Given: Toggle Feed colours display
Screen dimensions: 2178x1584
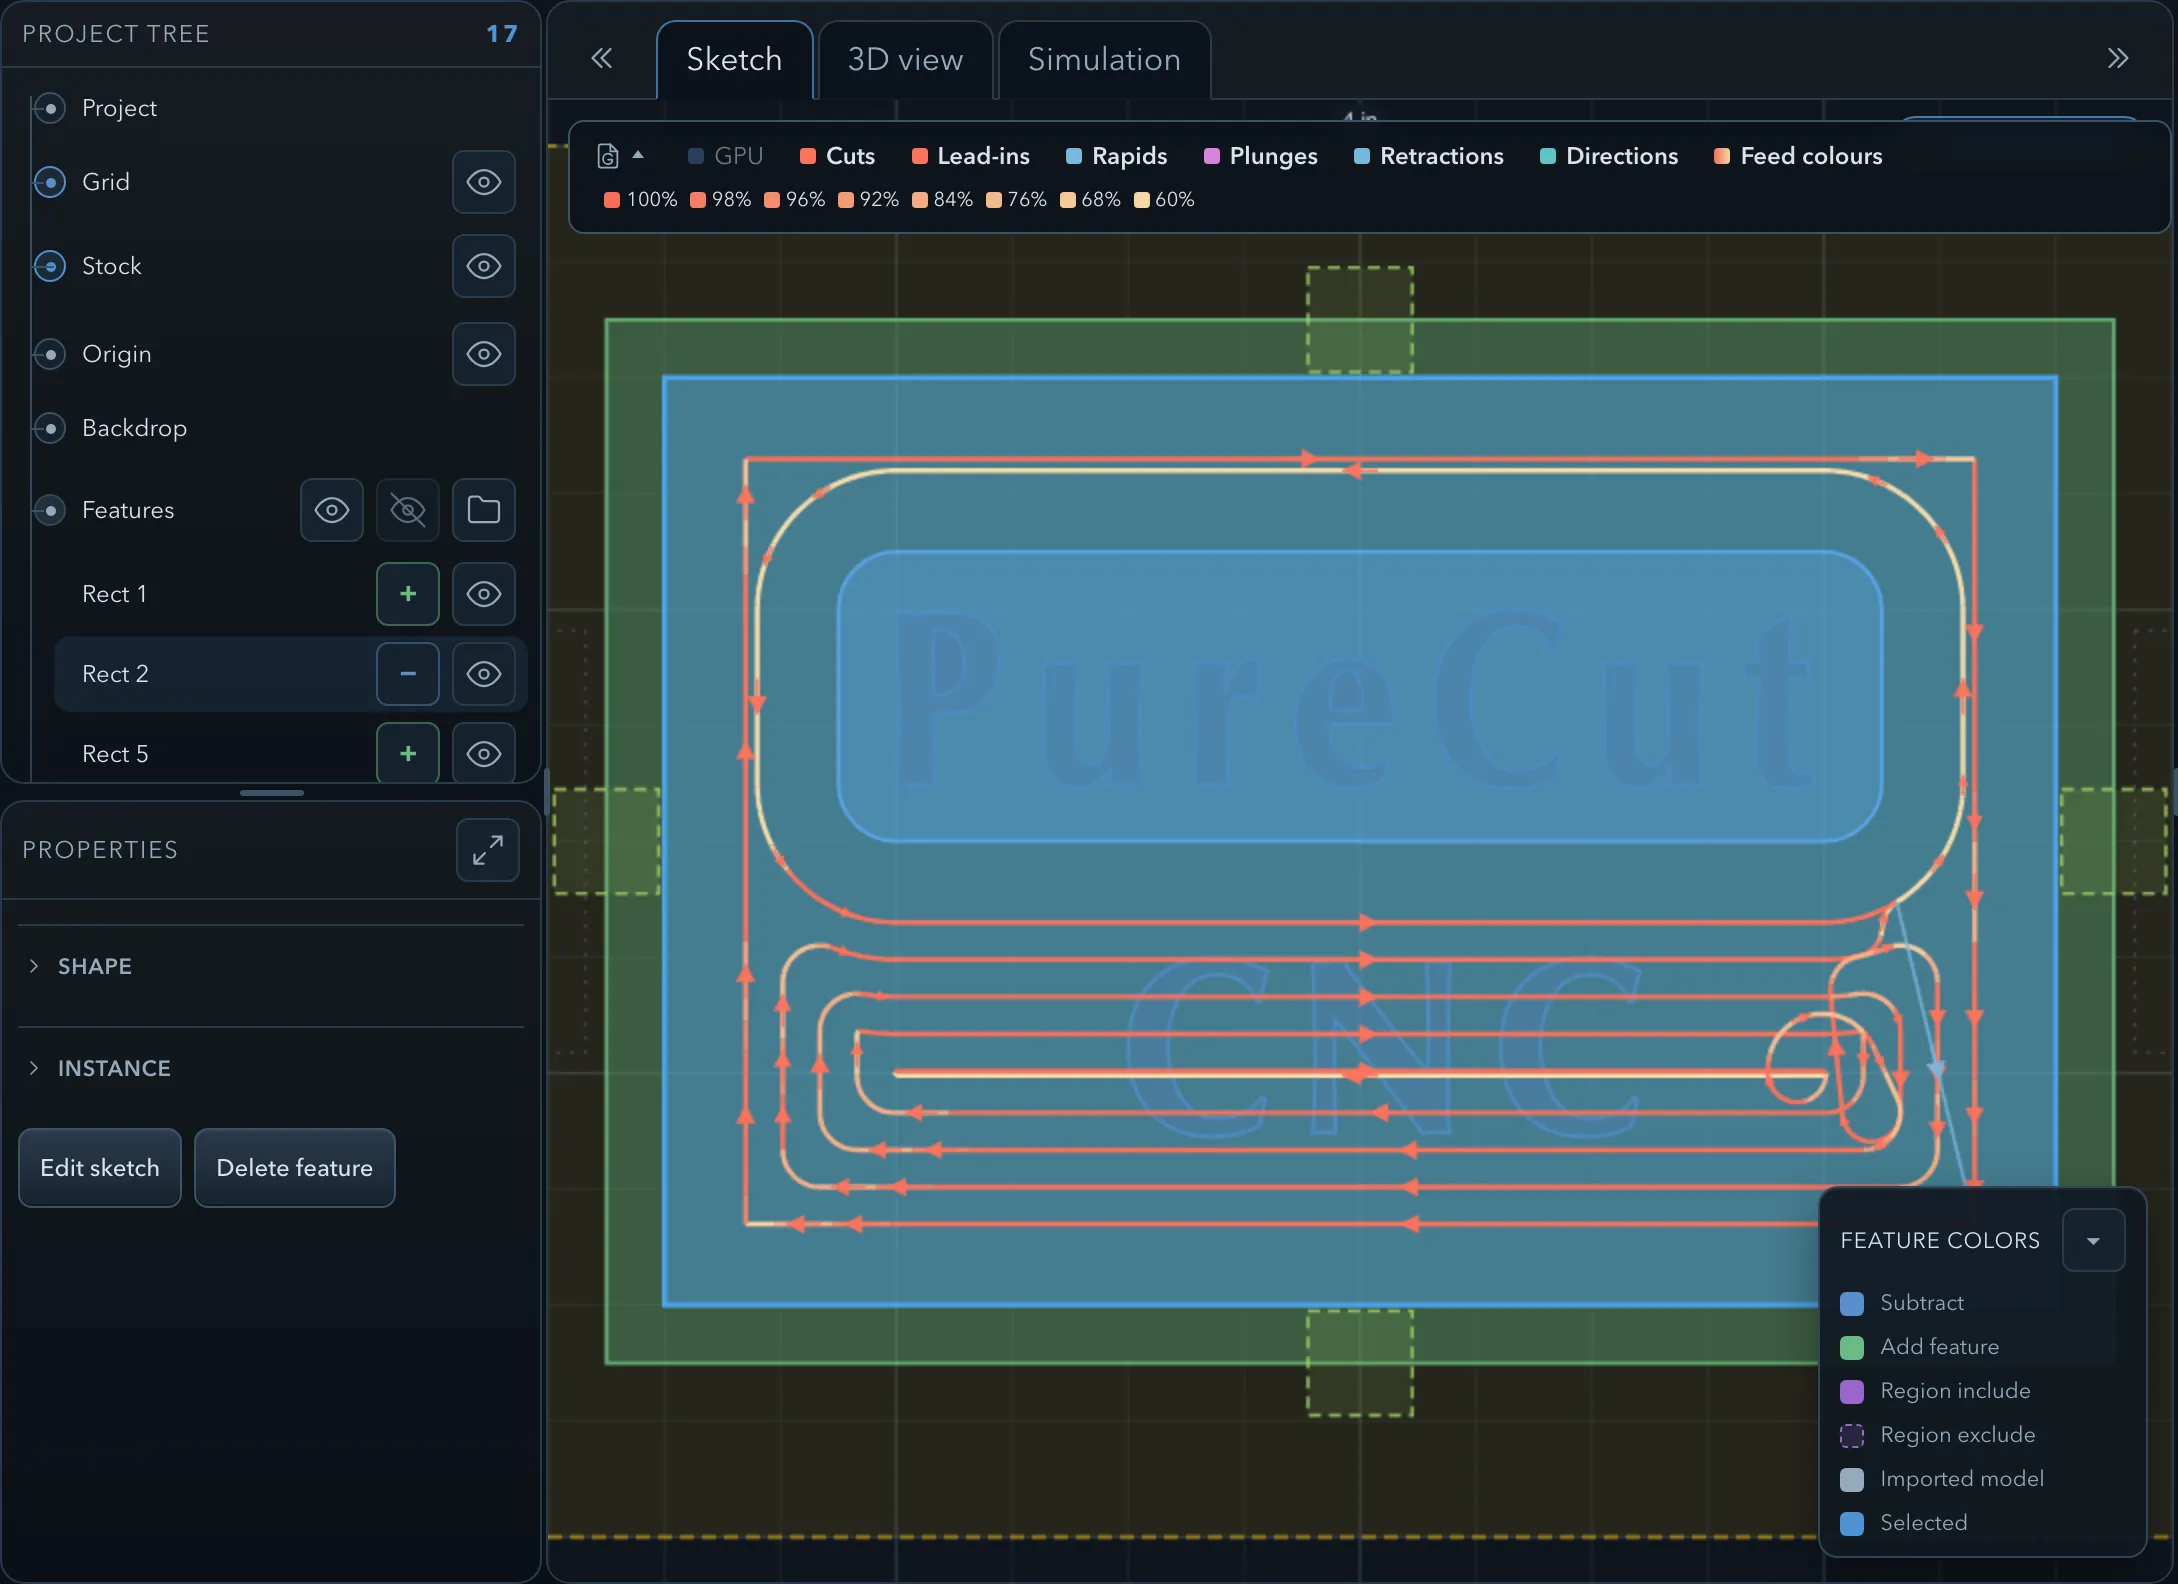Looking at the screenshot, I should click(1798, 156).
